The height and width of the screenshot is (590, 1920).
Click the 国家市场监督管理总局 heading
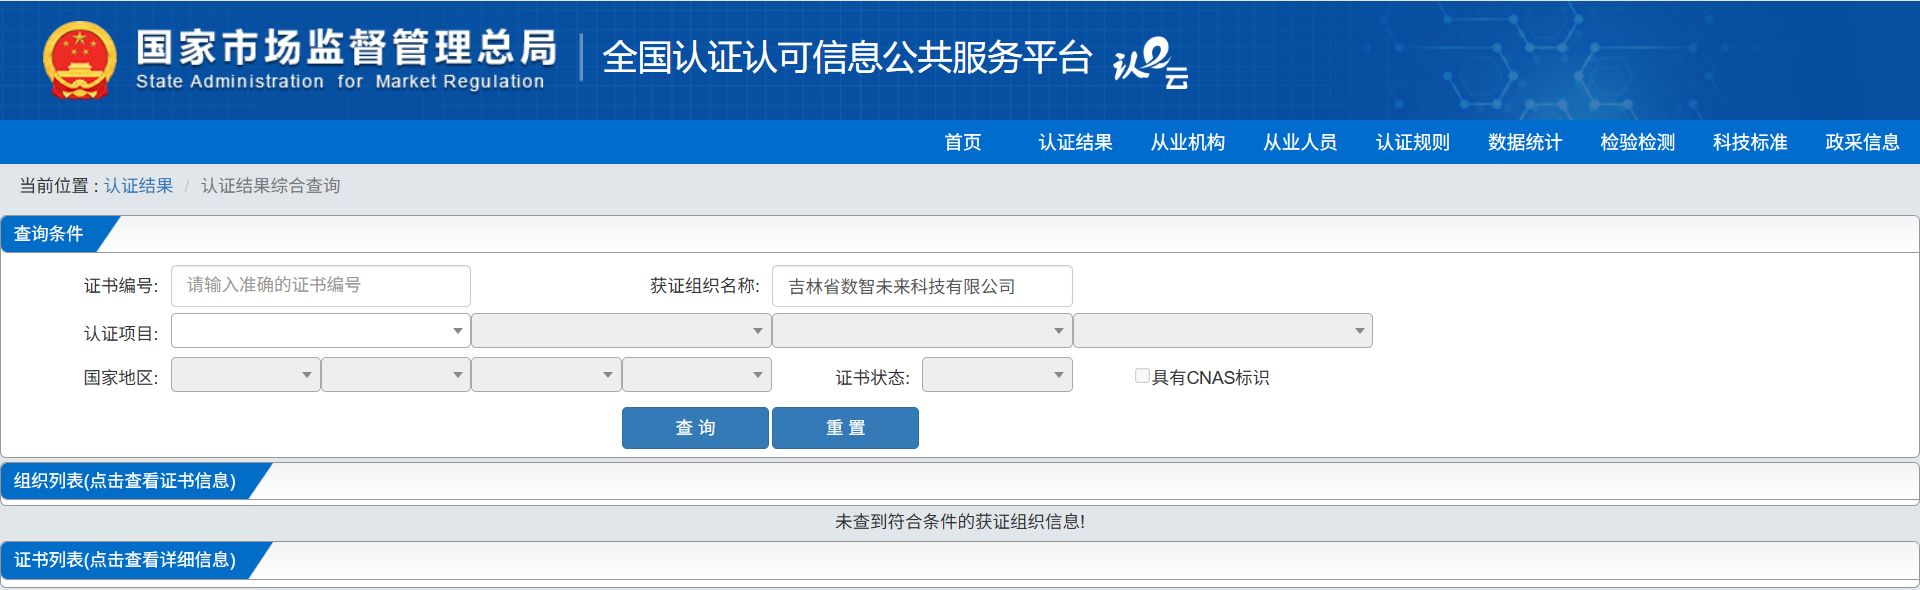tap(346, 47)
